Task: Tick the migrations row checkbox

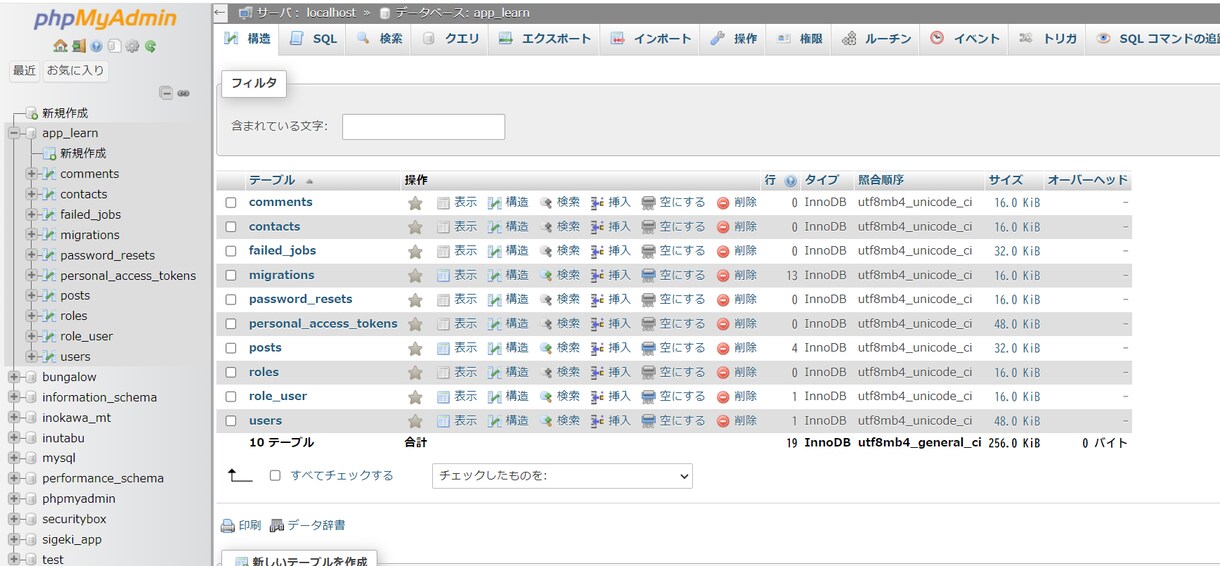Action: (x=231, y=275)
